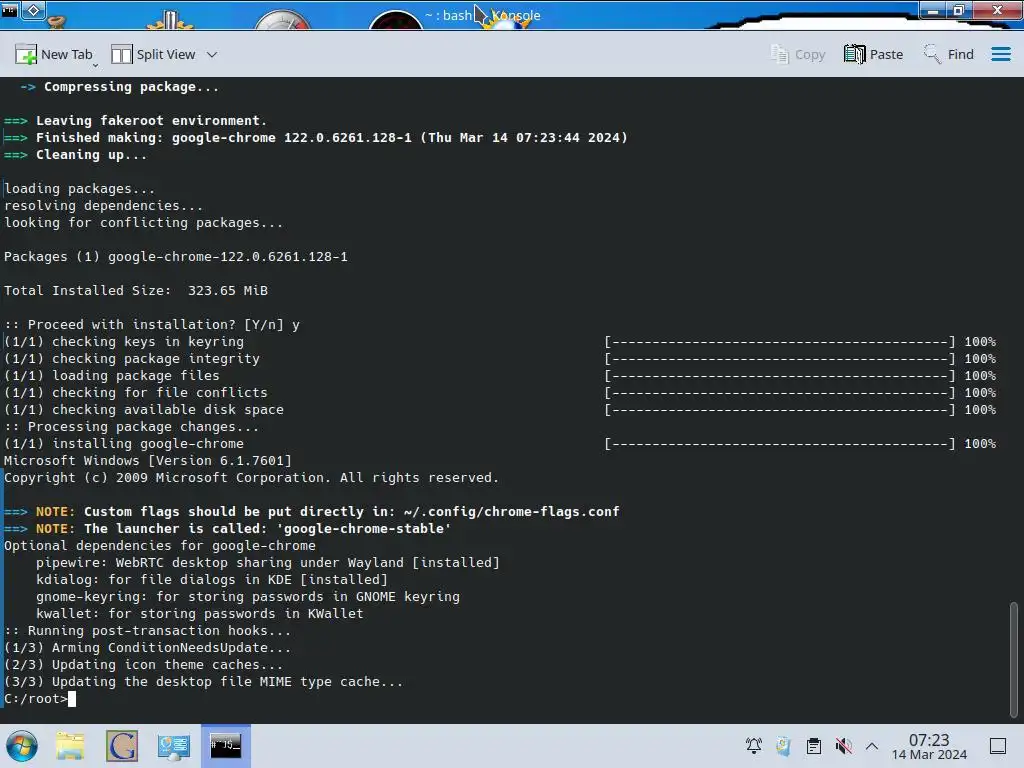Viewport: 1024px width, 768px height.
Task: Open system settings taskbar icon
Action: click(x=173, y=746)
